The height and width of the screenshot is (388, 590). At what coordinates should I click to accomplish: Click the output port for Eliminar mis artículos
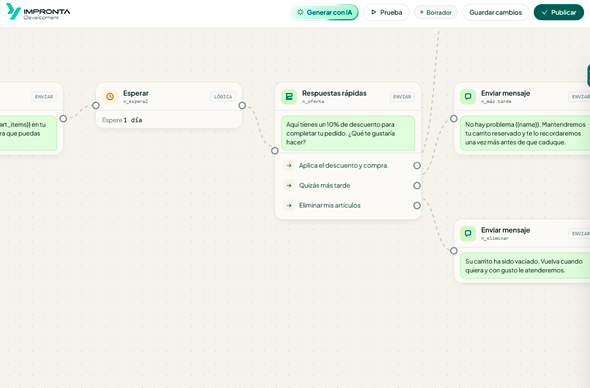(x=417, y=205)
